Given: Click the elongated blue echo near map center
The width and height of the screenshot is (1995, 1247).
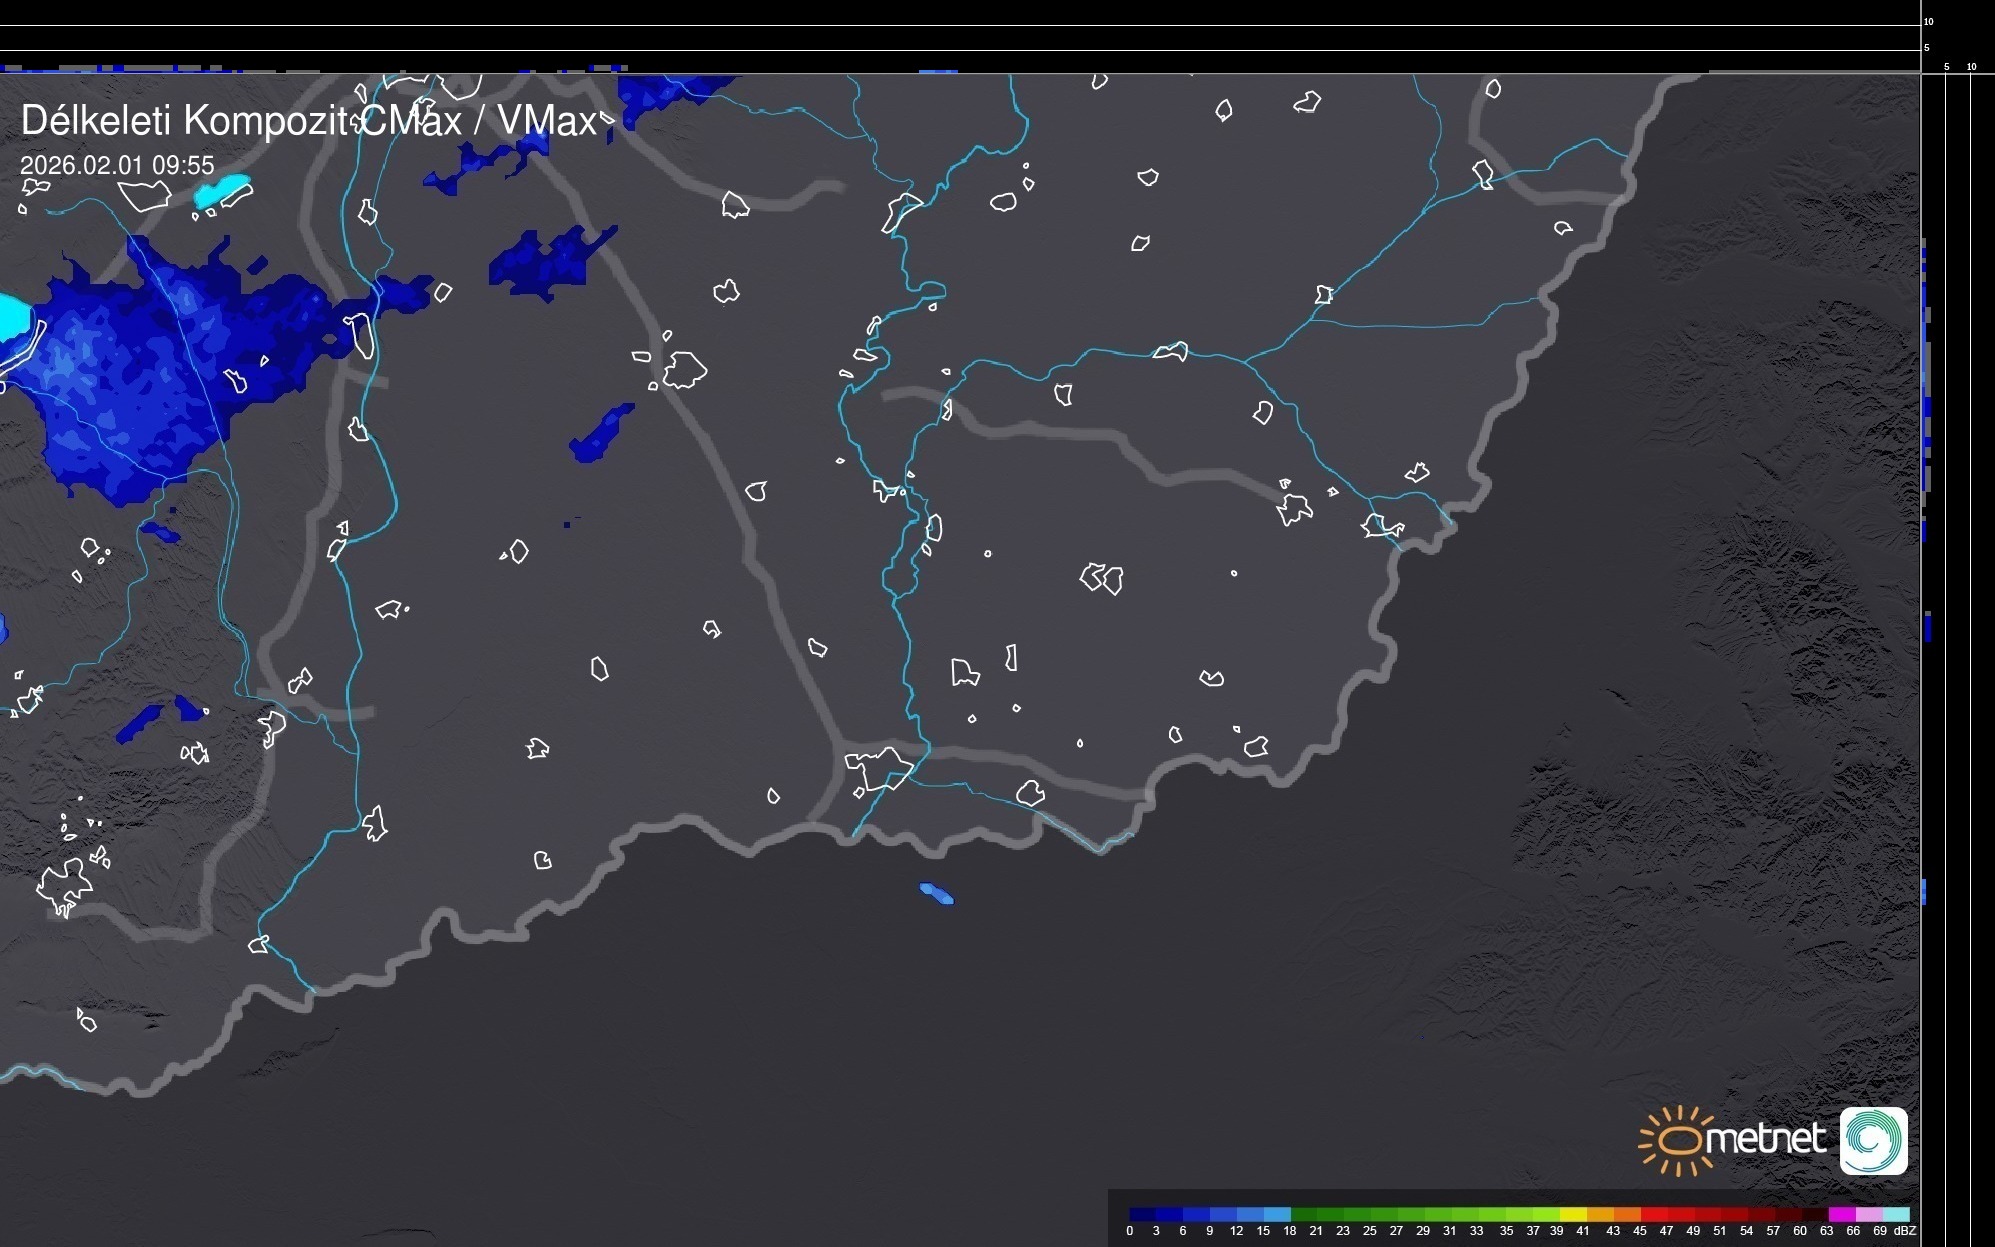Looking at the screenshot, I should (x=601, y=433).
